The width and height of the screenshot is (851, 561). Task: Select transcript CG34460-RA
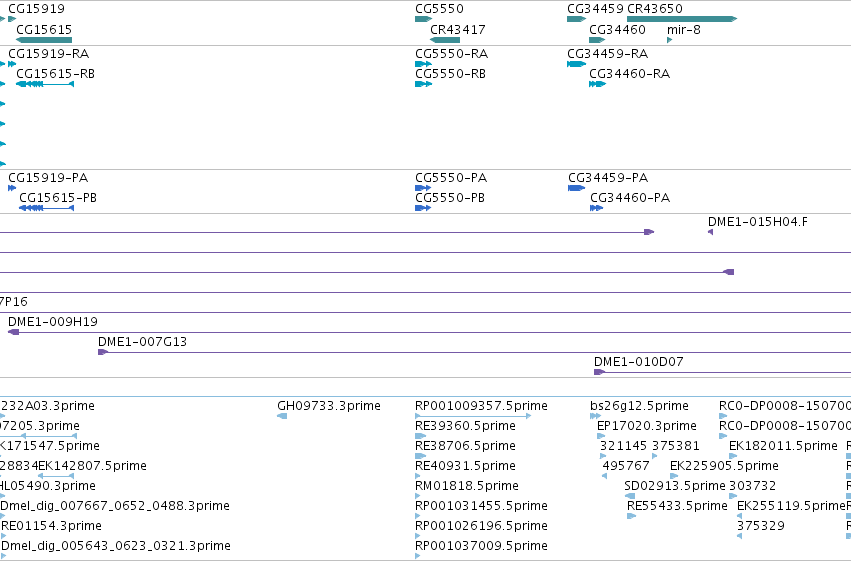pyautogui.click(x=598, y=84)
